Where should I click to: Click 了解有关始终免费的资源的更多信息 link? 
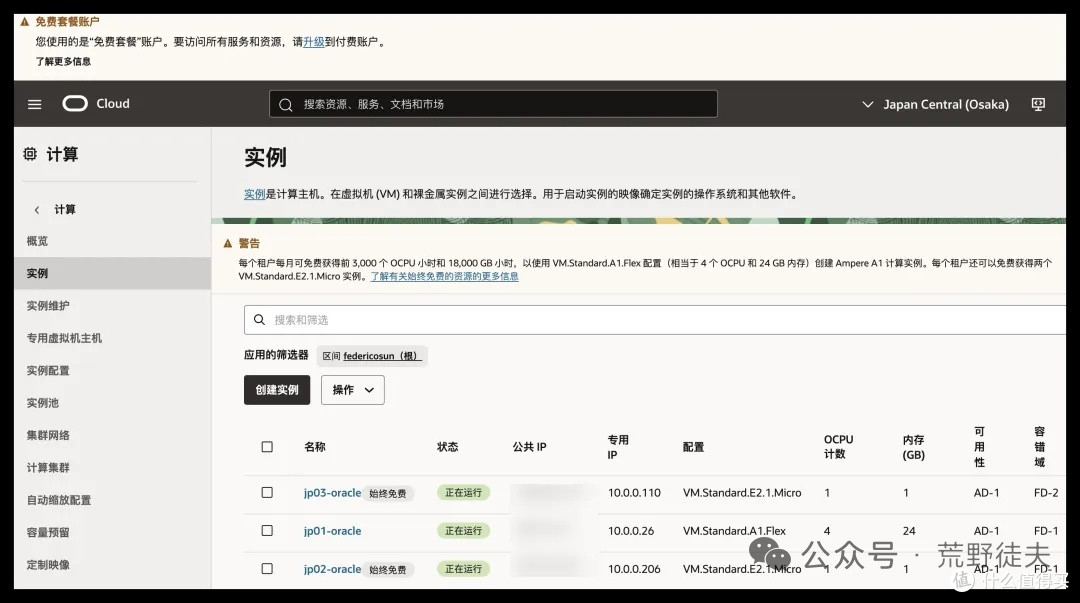click(x=444, y=276)
